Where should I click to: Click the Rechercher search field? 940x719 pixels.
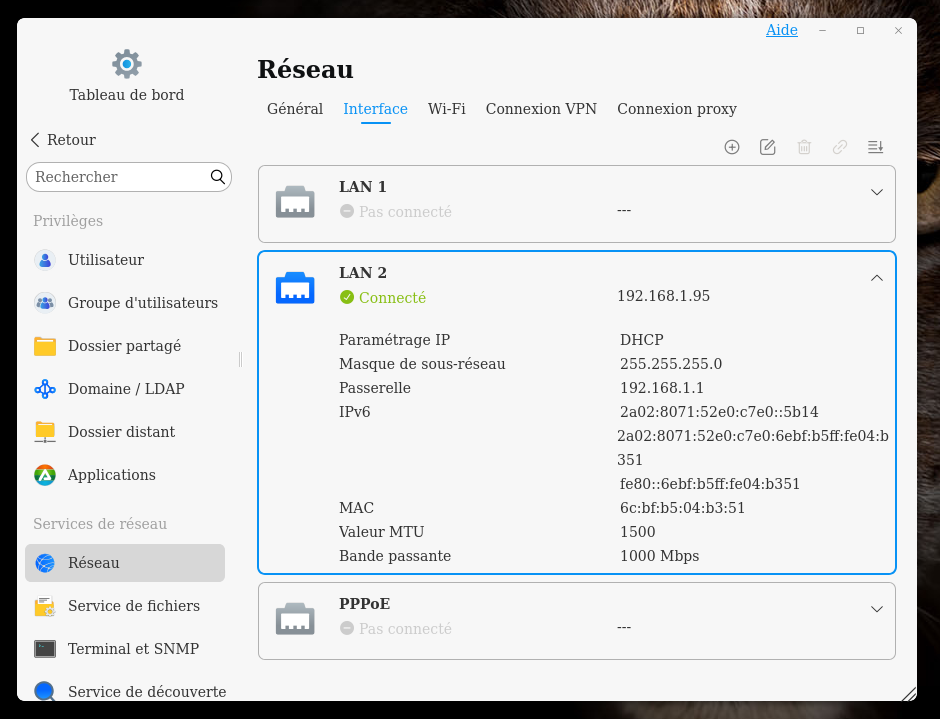coord(118,177)
